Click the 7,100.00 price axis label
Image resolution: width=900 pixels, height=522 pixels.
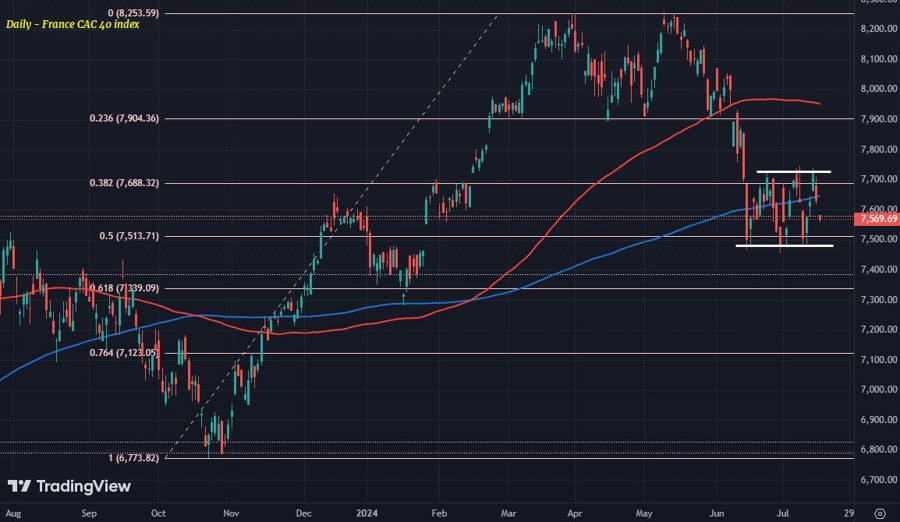879,359
